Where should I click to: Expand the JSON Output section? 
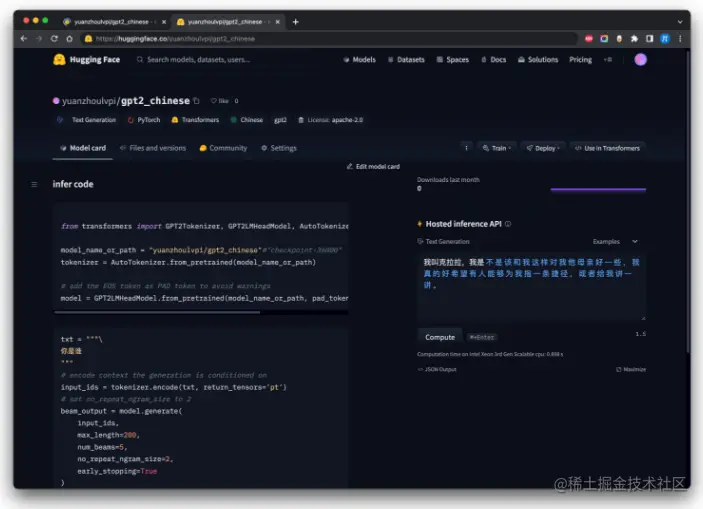click(x=437, y=370)
